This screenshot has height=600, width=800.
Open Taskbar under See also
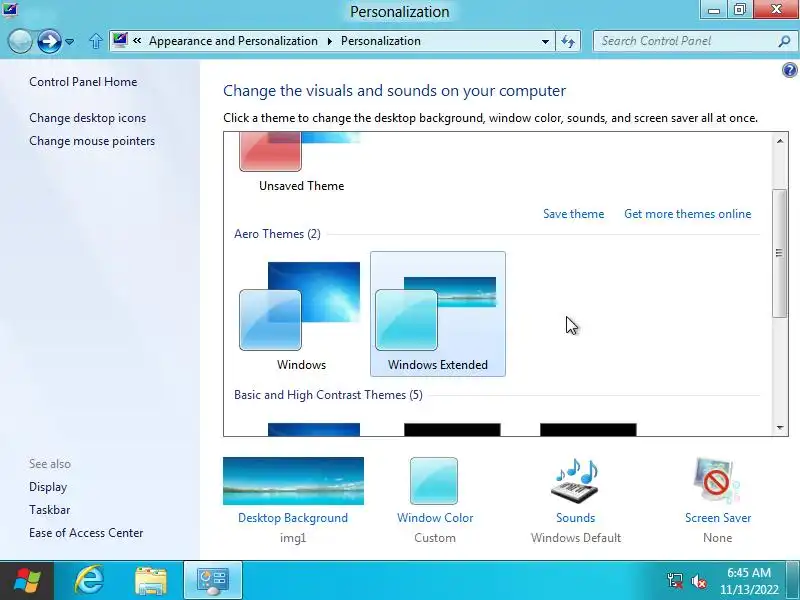(x=49, y=510)
